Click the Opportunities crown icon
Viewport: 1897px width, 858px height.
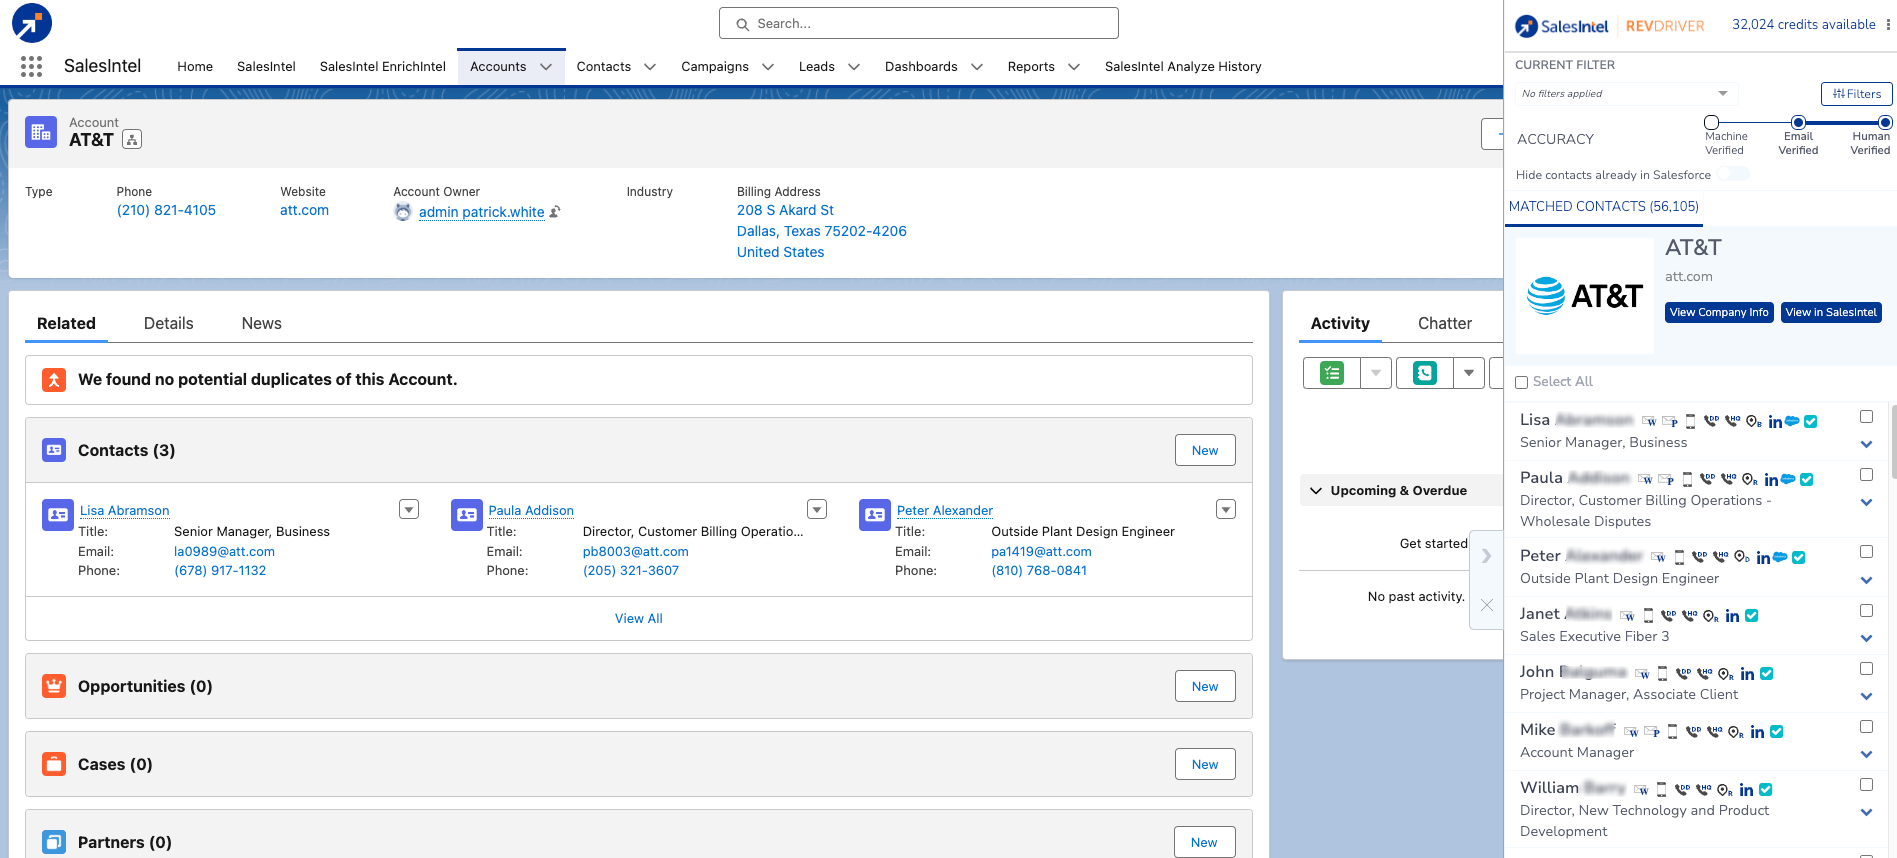[54, 686]
